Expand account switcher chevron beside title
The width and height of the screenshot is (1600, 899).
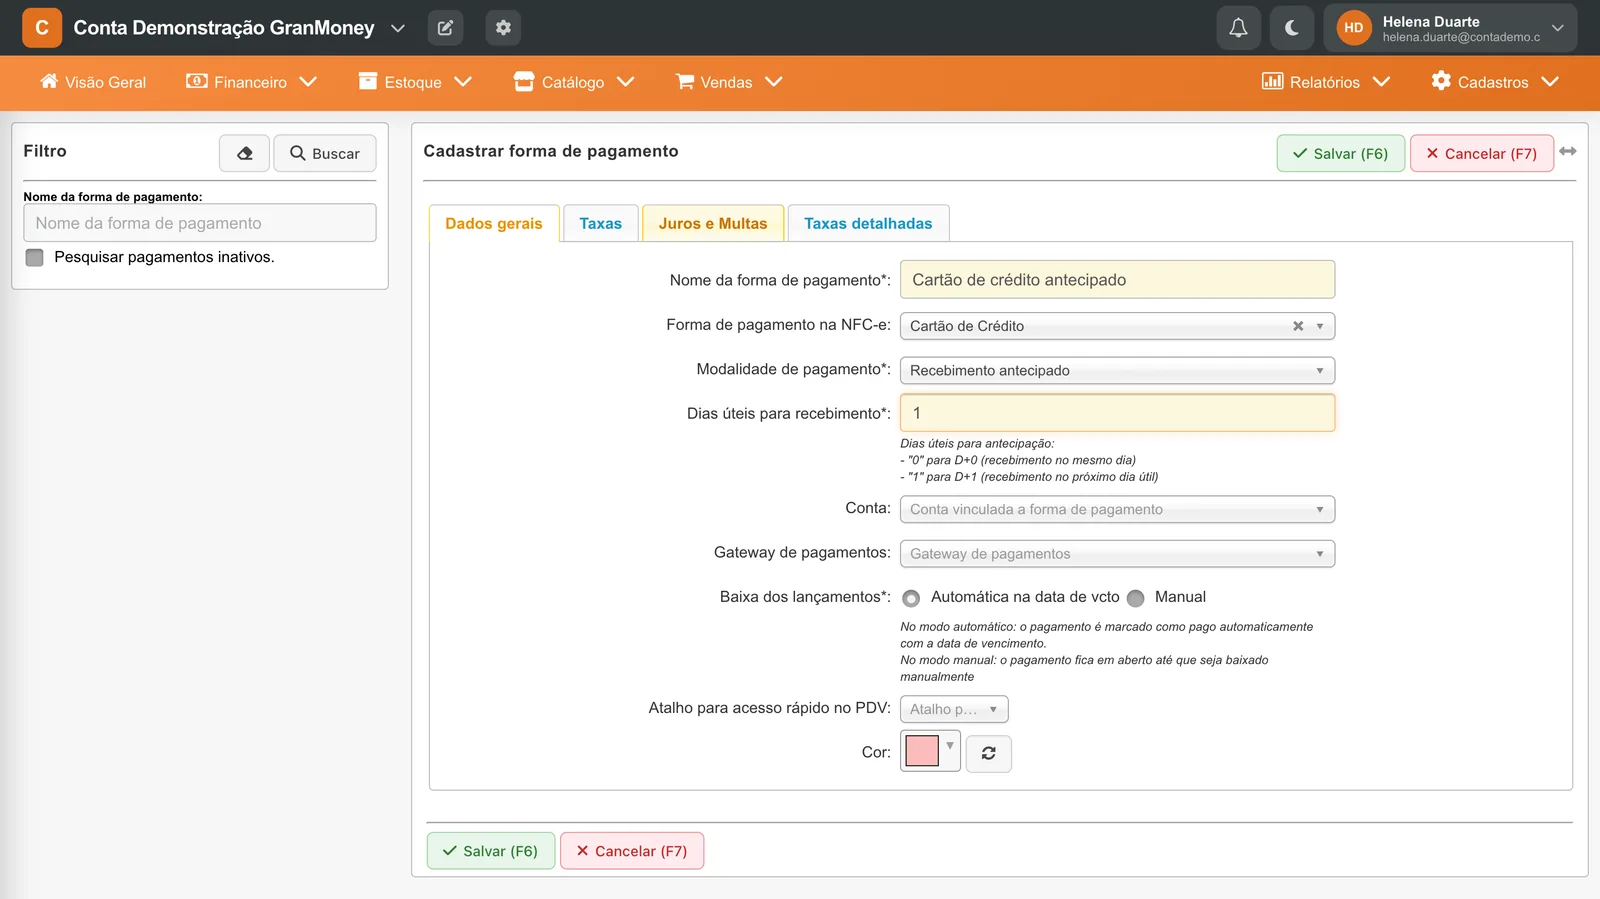coord(398,28)
